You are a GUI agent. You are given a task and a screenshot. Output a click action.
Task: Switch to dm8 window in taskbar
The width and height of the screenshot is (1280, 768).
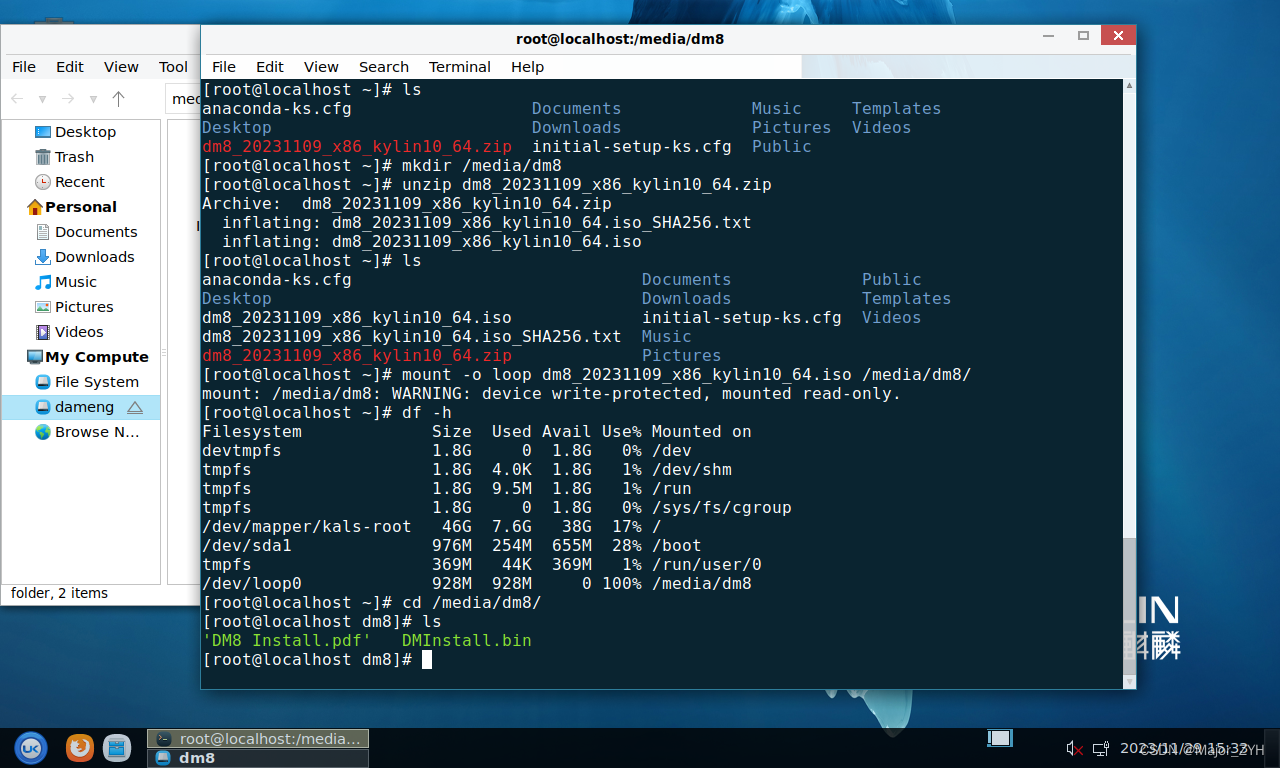click(258, 758)
